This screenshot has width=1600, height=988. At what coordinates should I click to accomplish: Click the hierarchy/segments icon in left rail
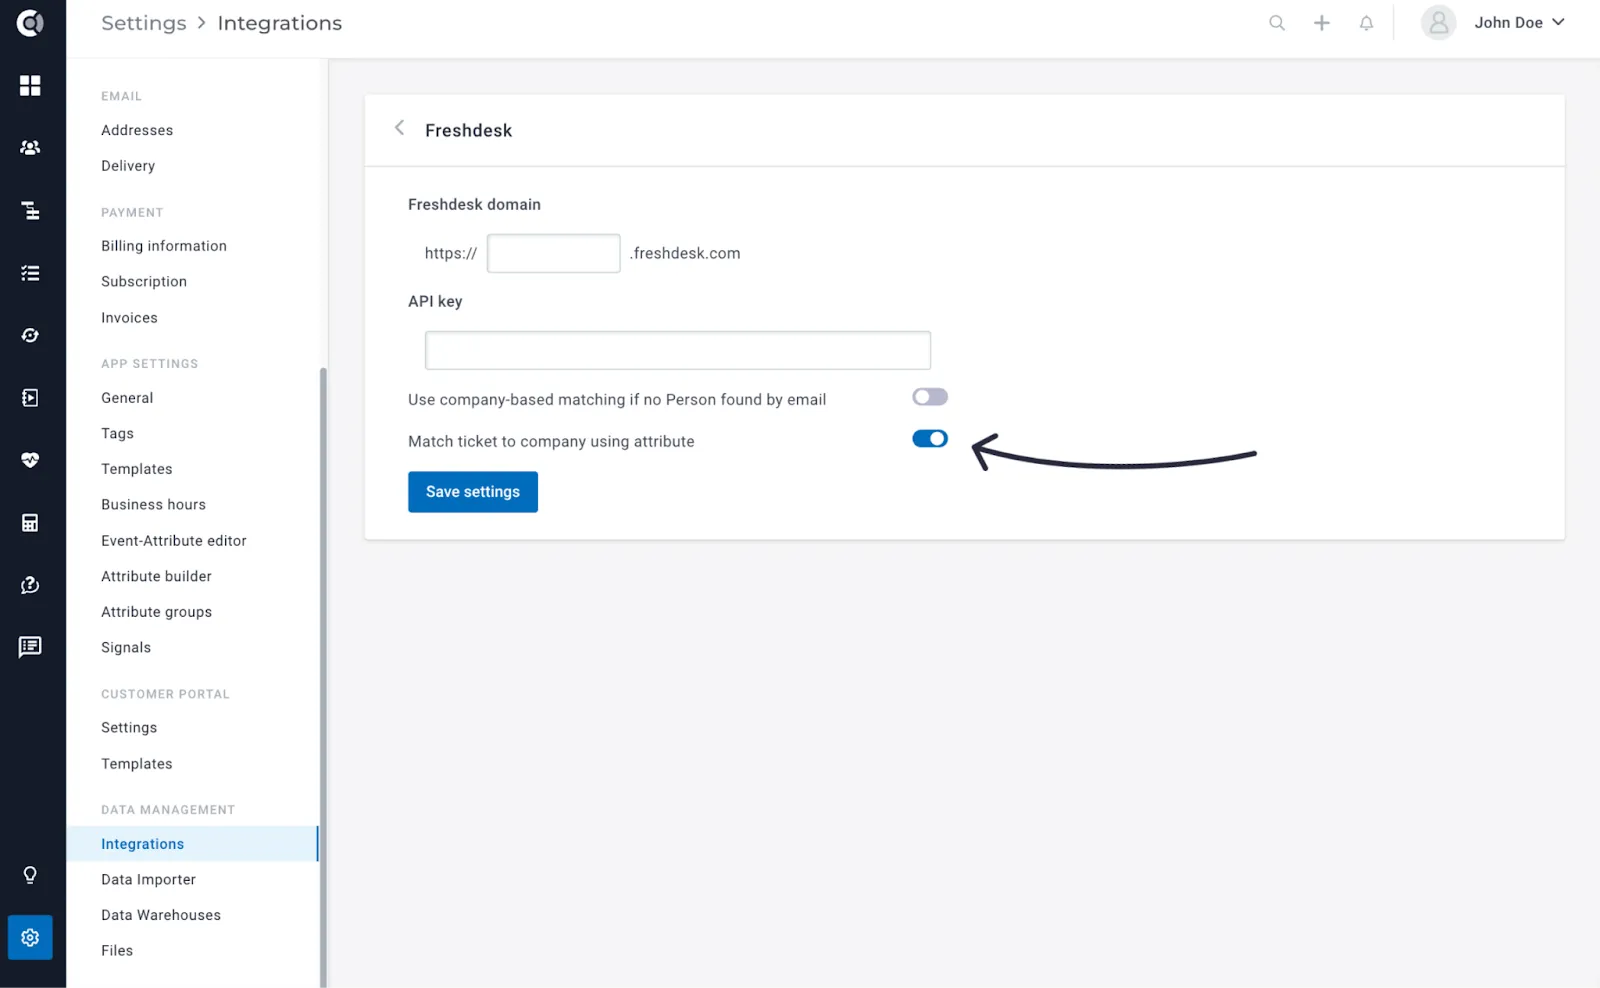[30, 210]
